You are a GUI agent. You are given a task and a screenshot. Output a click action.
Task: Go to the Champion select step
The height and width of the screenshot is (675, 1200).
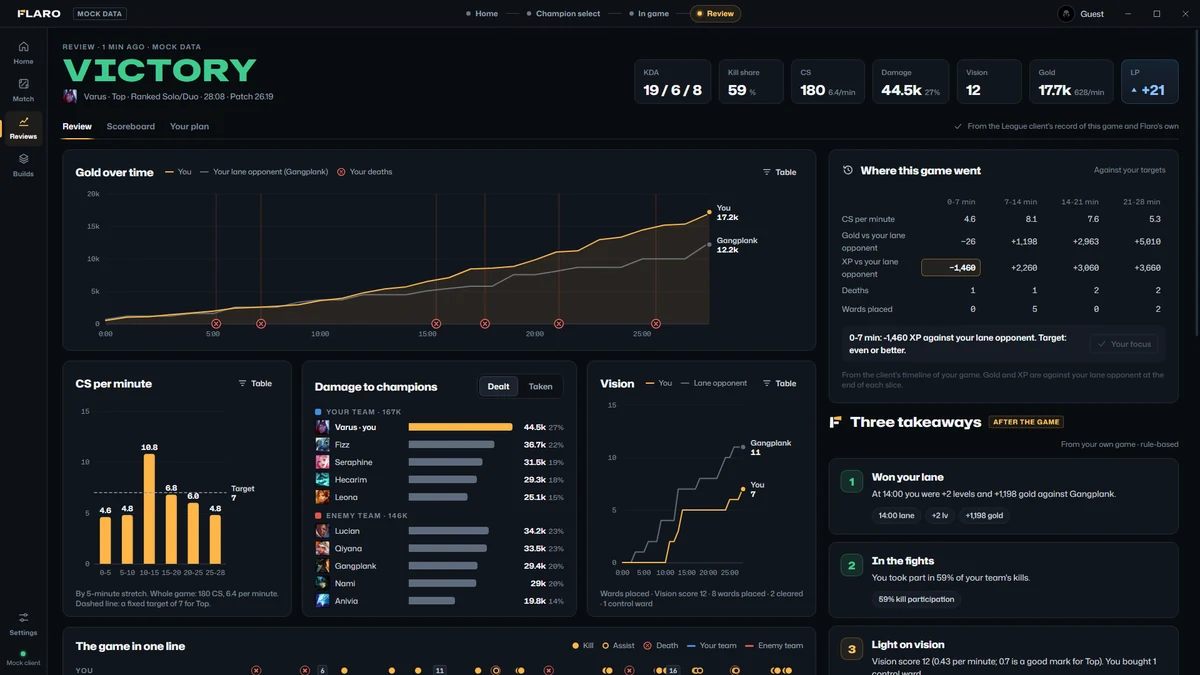pos(563,14)
